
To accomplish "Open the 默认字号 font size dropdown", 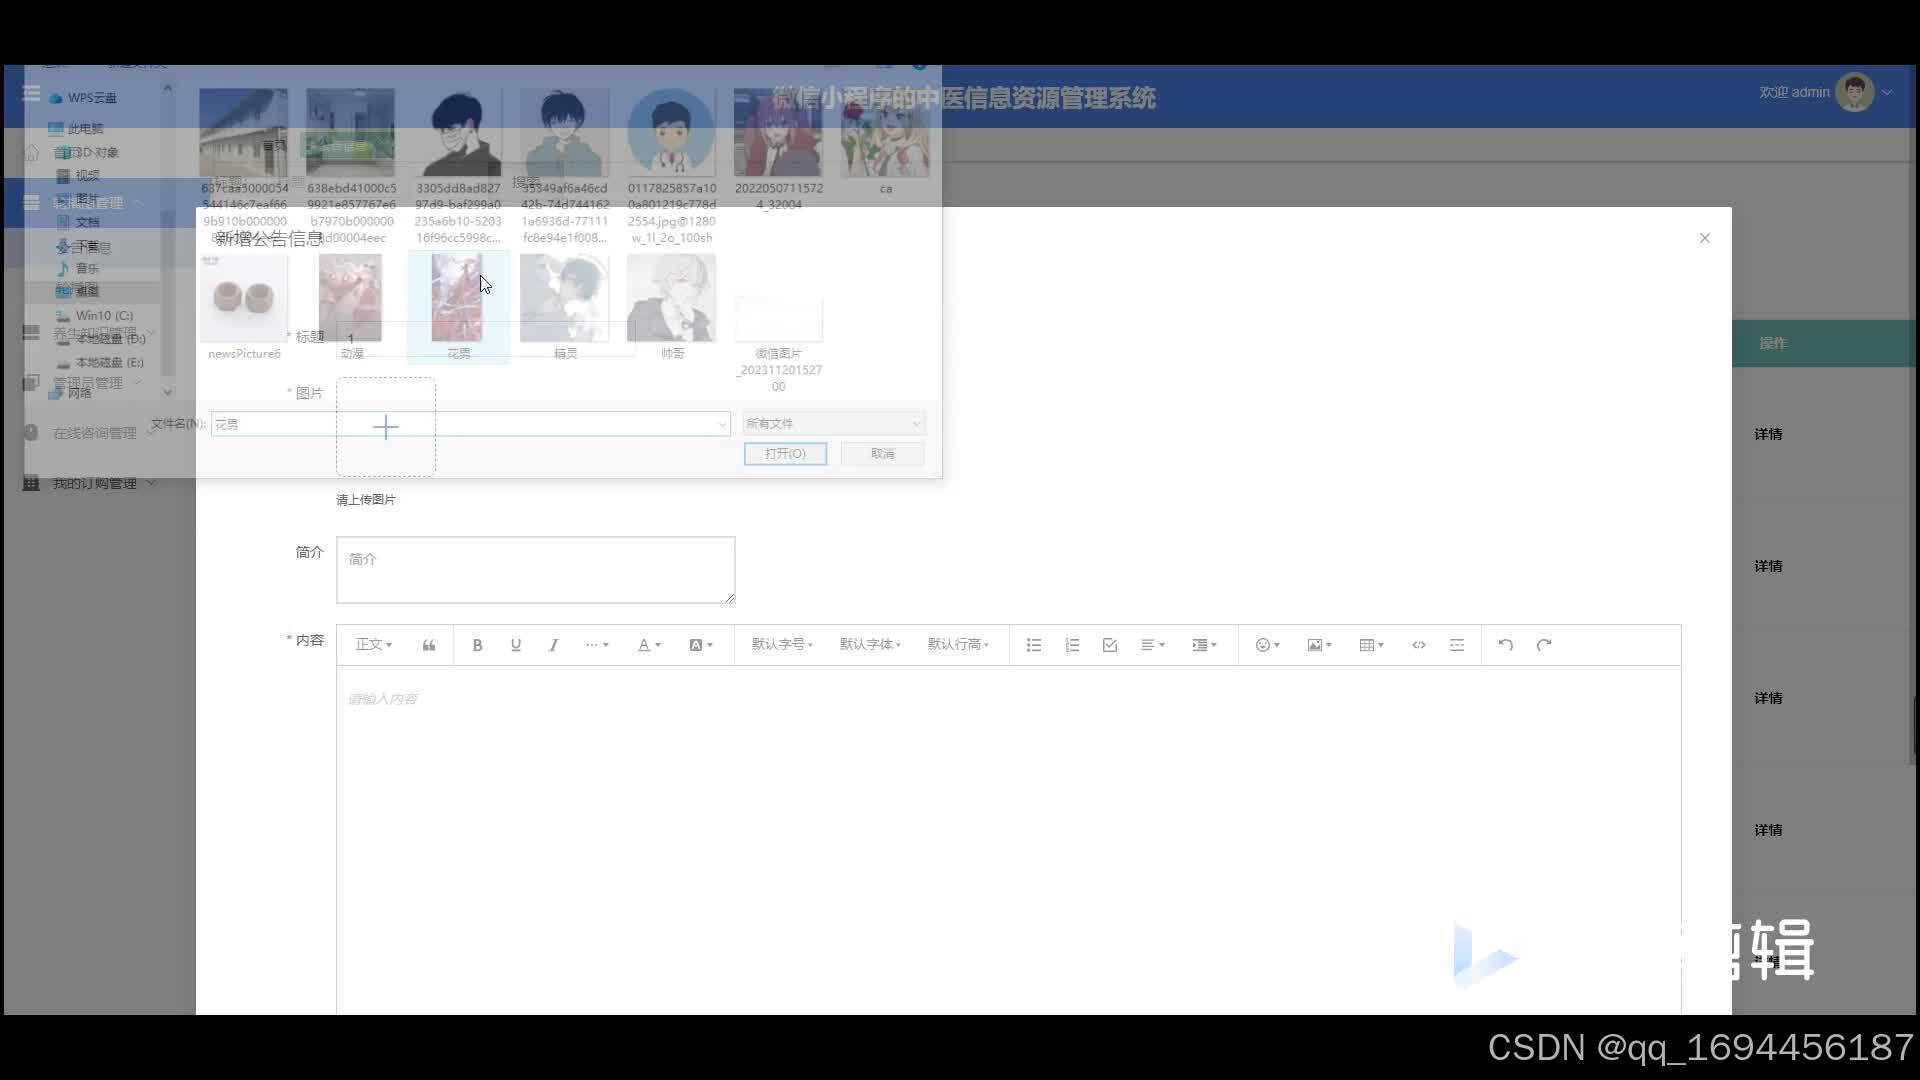I will coord(782,645).
